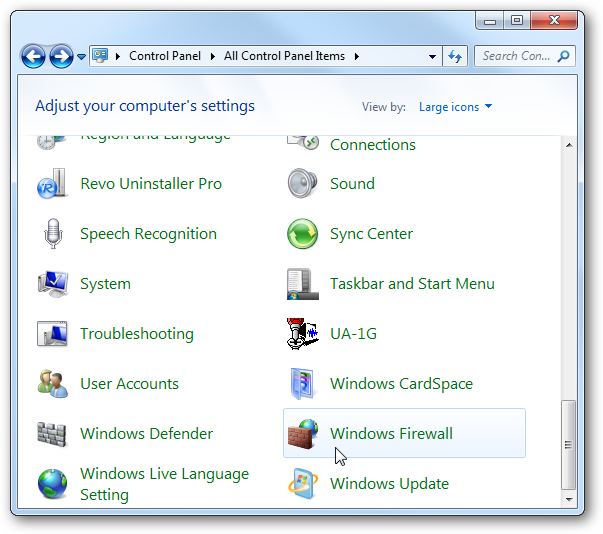Image resolution: width=603 pixels, height=534 pixels.
Task: Open the Speech Recognition microphone icon
Action: click(x=53, y=234)
